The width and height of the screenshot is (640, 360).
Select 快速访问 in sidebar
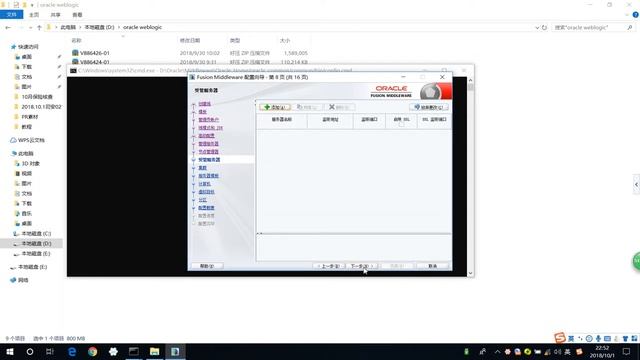pyautogui.click(x=28, y=47)
